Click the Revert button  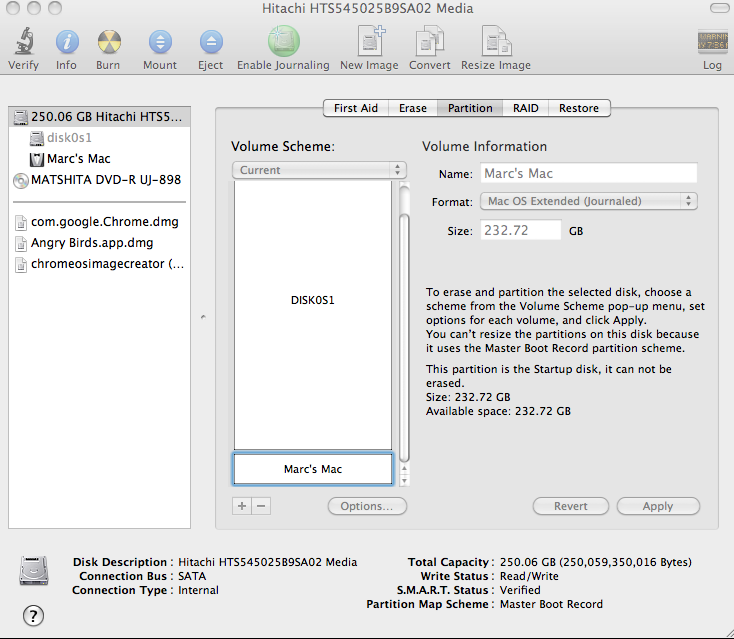click(x=571, y=506)
